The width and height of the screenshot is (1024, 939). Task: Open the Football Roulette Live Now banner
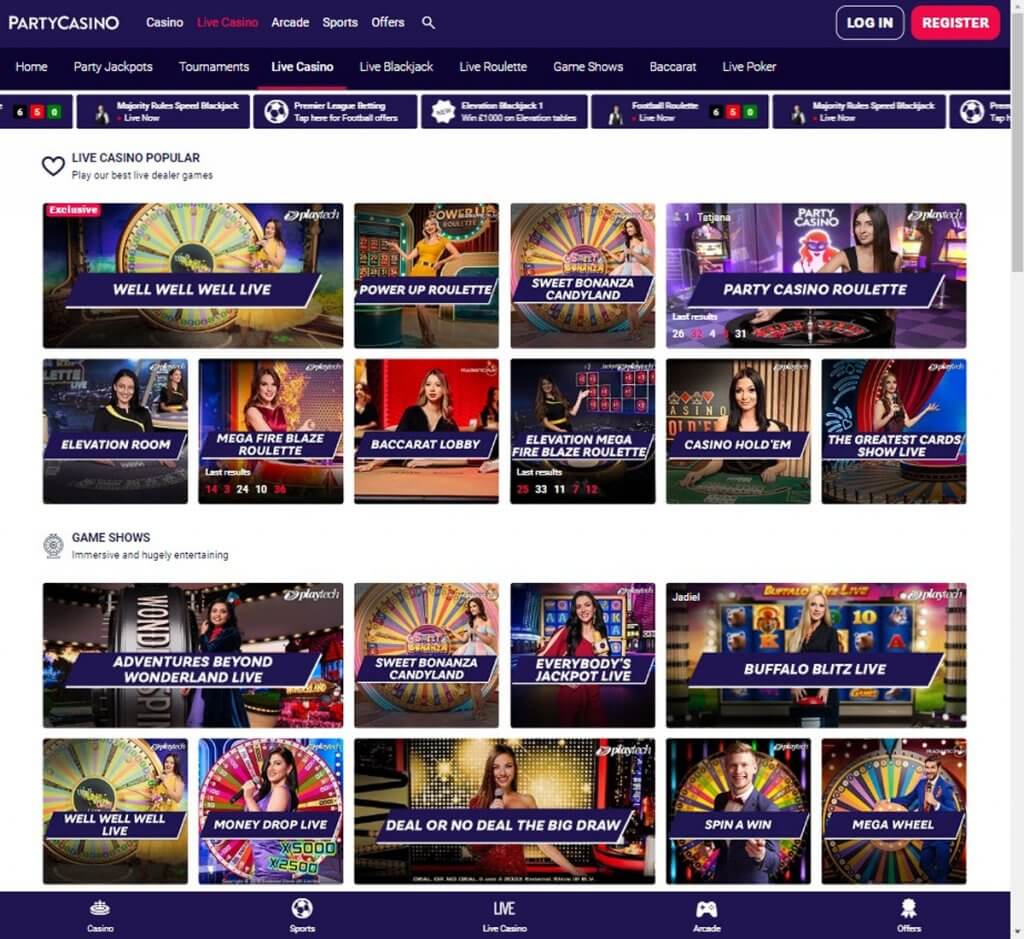point(680,112)
